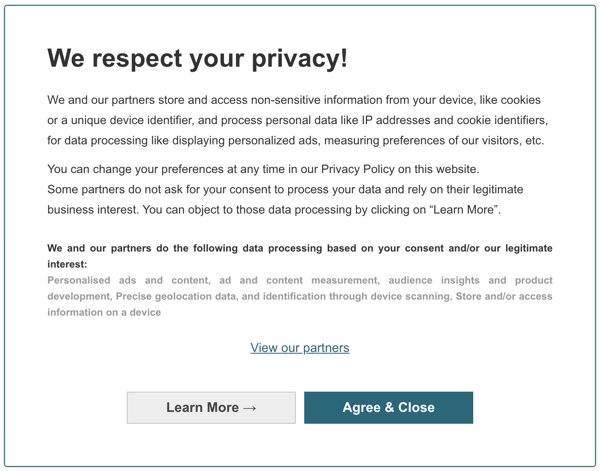Click the grey "information on a device" line
The height and width of the screenshot is (471, 600).
tap(104, 312)
